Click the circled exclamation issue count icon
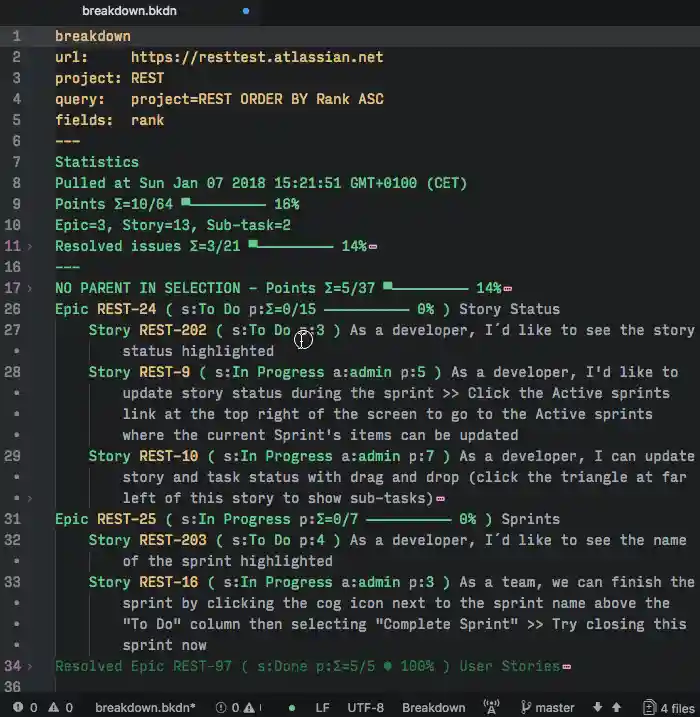 [x=220, y=708]
